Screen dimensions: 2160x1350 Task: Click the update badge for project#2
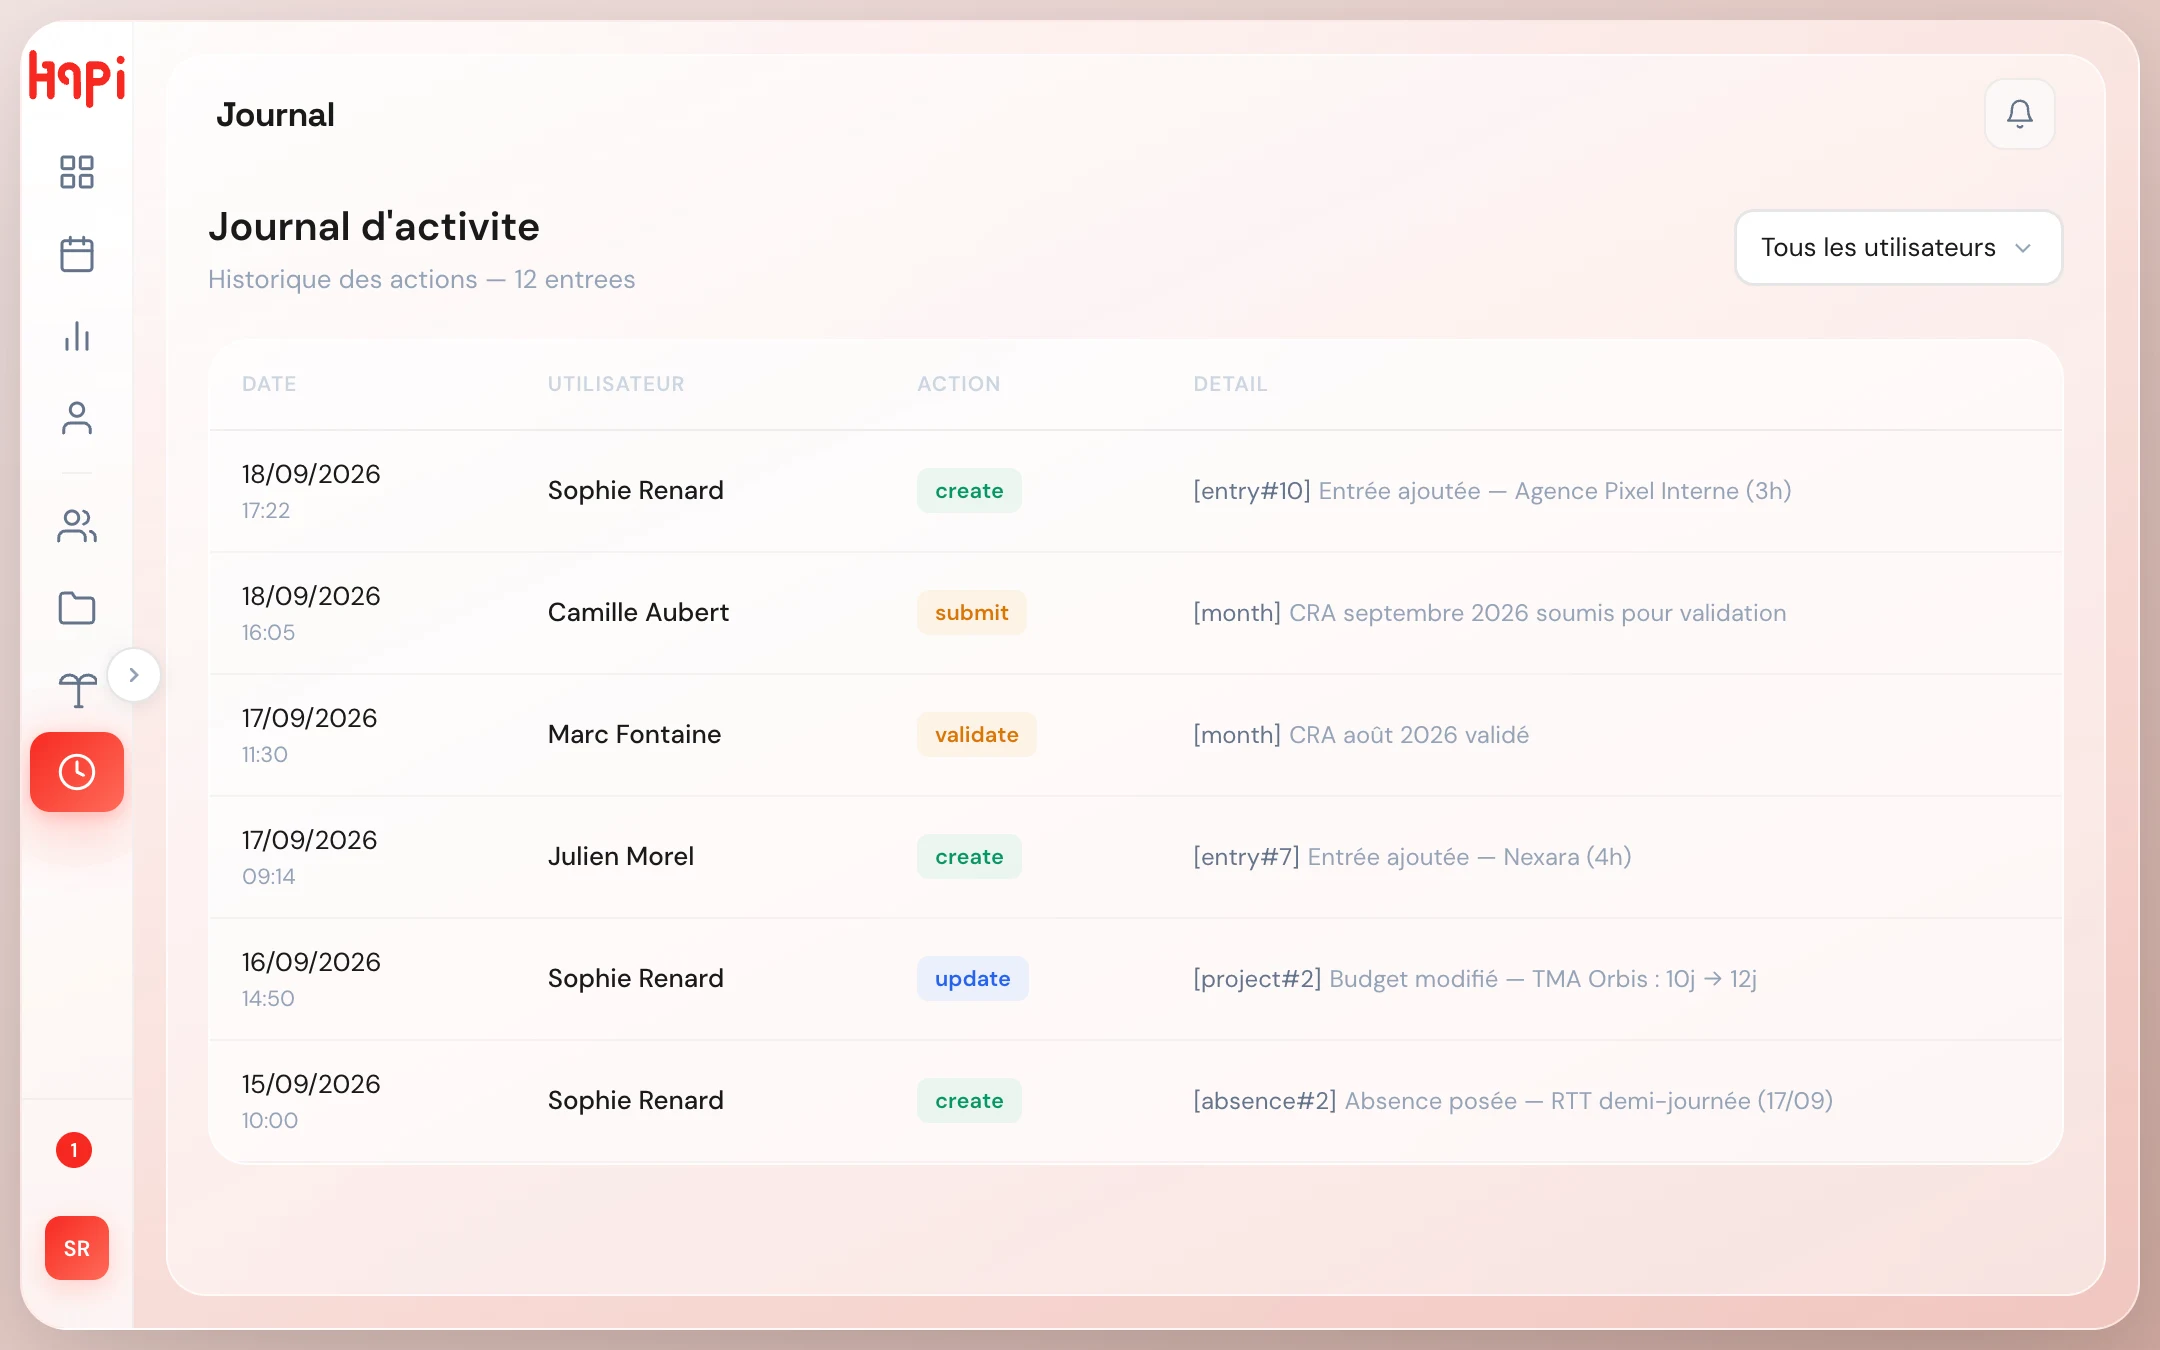coord(972,979)
